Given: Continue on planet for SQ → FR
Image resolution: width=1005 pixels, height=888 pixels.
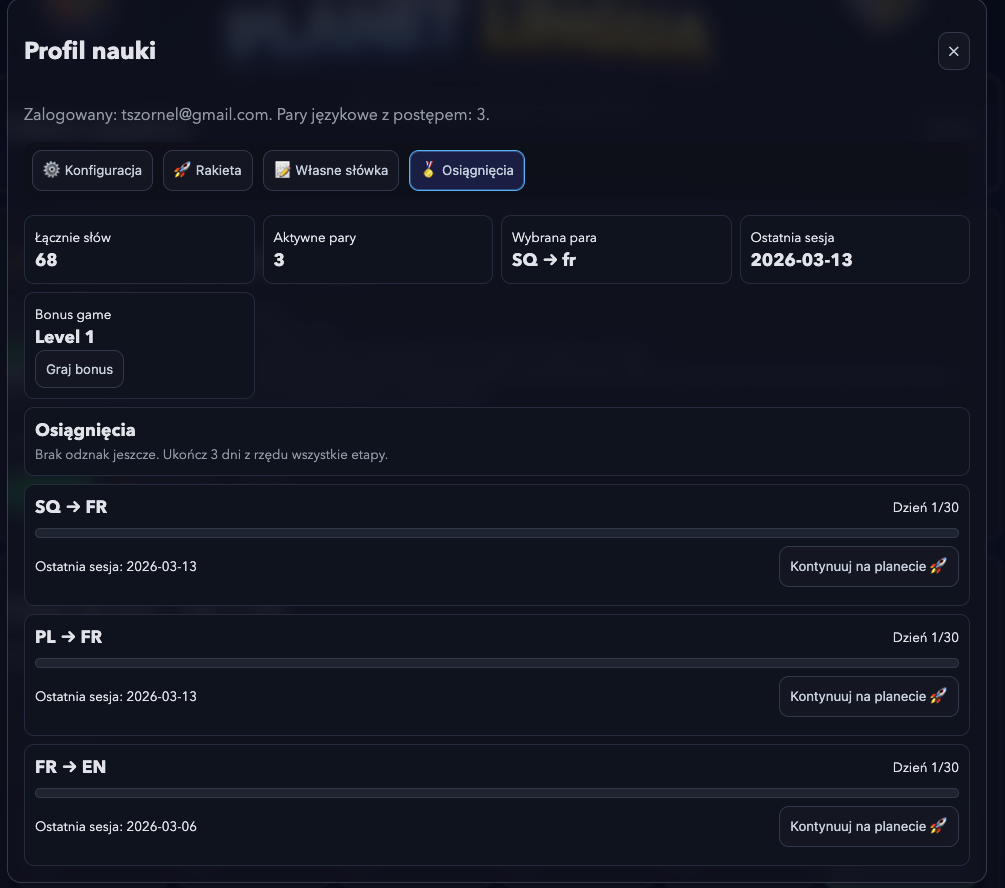Looking at the screenshot, I should pos(868,566).
